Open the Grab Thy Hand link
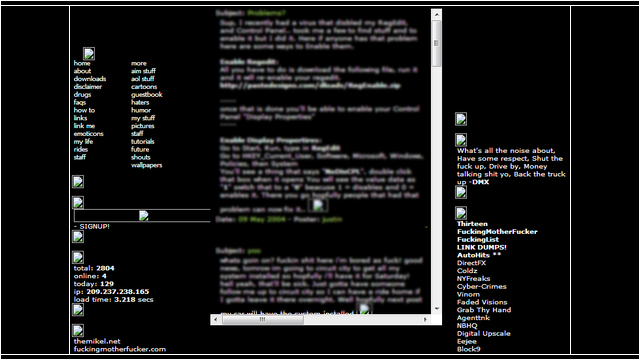 click(x=484, y=310)
